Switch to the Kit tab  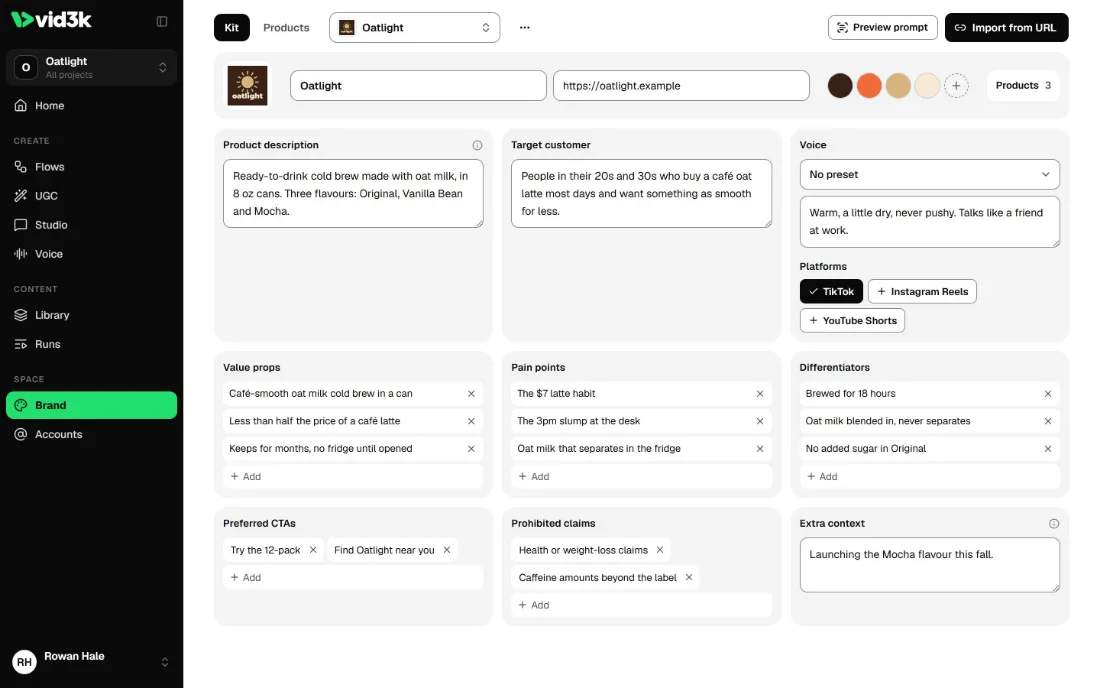pos(232,27)
